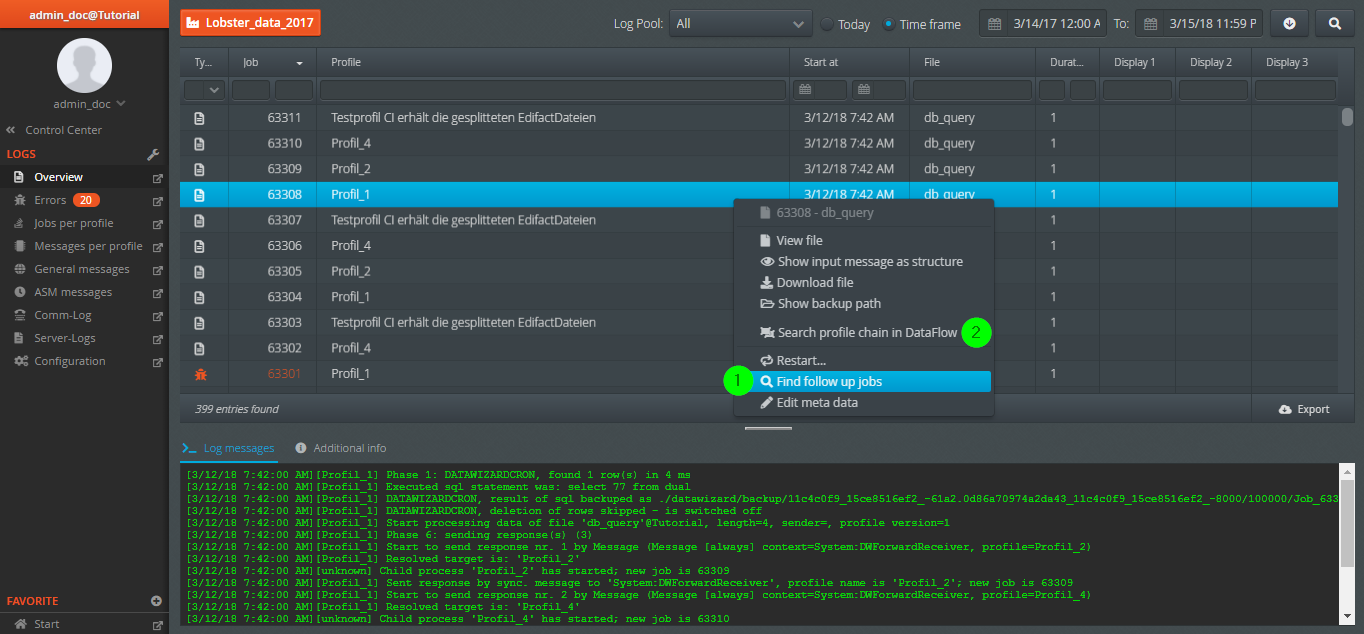Click the download arrow button in toolbar
1364x634 pixels.
(1289, 24)
